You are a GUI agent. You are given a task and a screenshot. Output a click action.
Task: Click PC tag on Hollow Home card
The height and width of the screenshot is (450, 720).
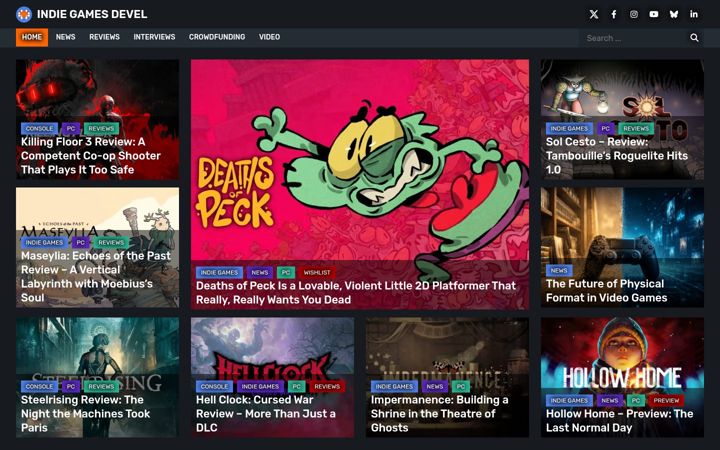point(636,400)
